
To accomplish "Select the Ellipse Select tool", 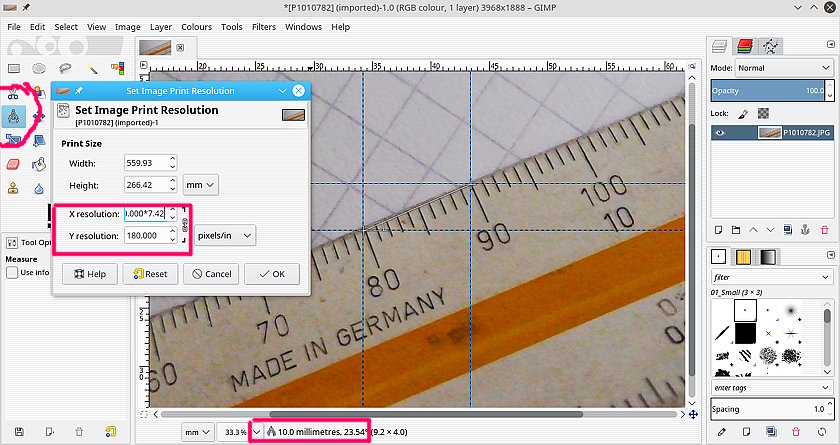I will [39, 69].
